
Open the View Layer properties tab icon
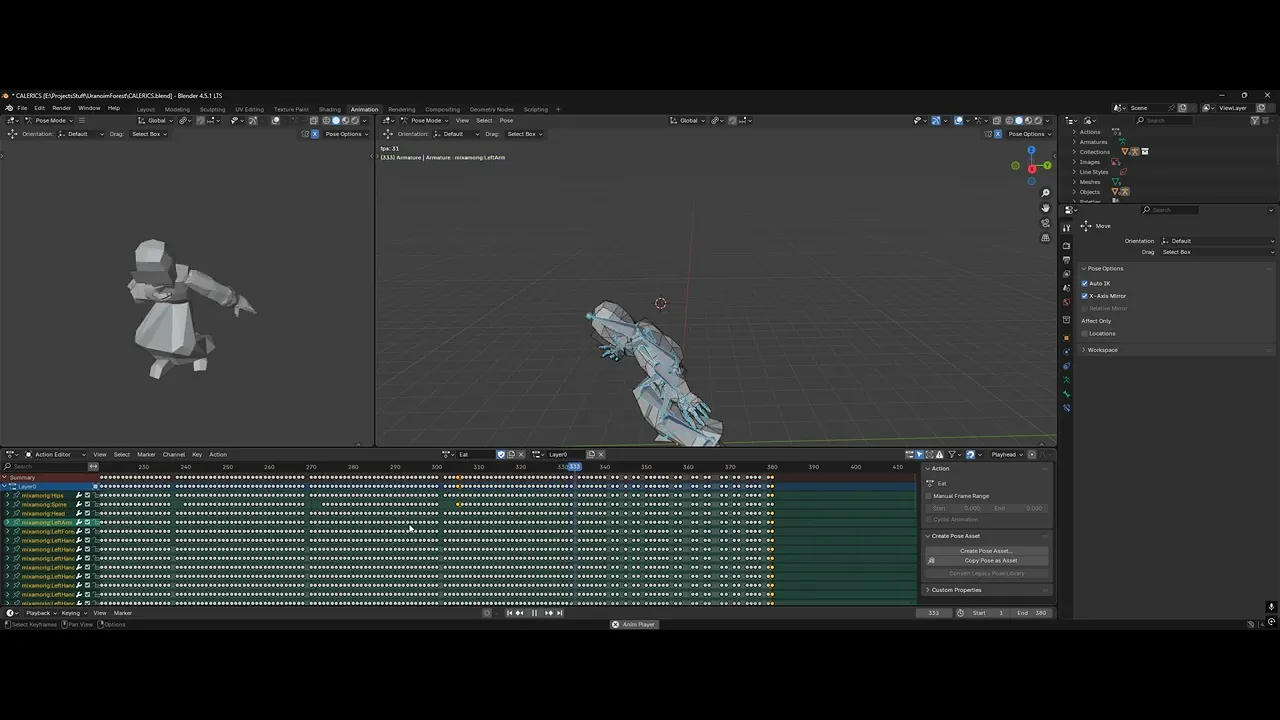(1066, 273)
